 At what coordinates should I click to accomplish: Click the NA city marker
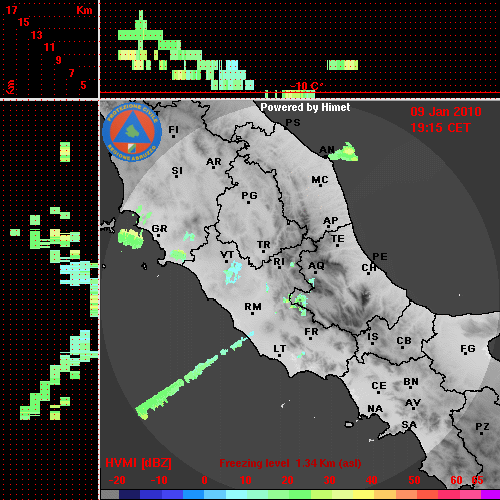[375, 415]
